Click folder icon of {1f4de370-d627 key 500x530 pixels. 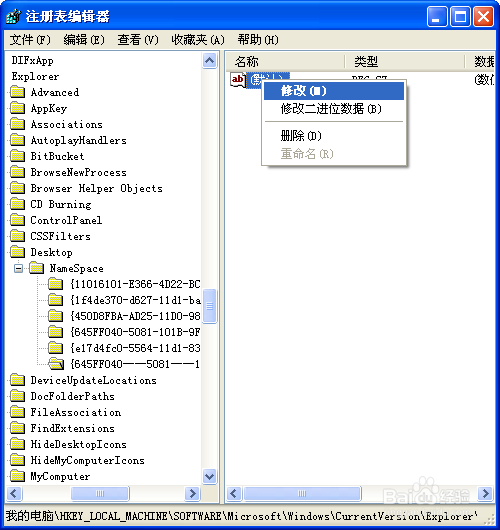point(55,300)
